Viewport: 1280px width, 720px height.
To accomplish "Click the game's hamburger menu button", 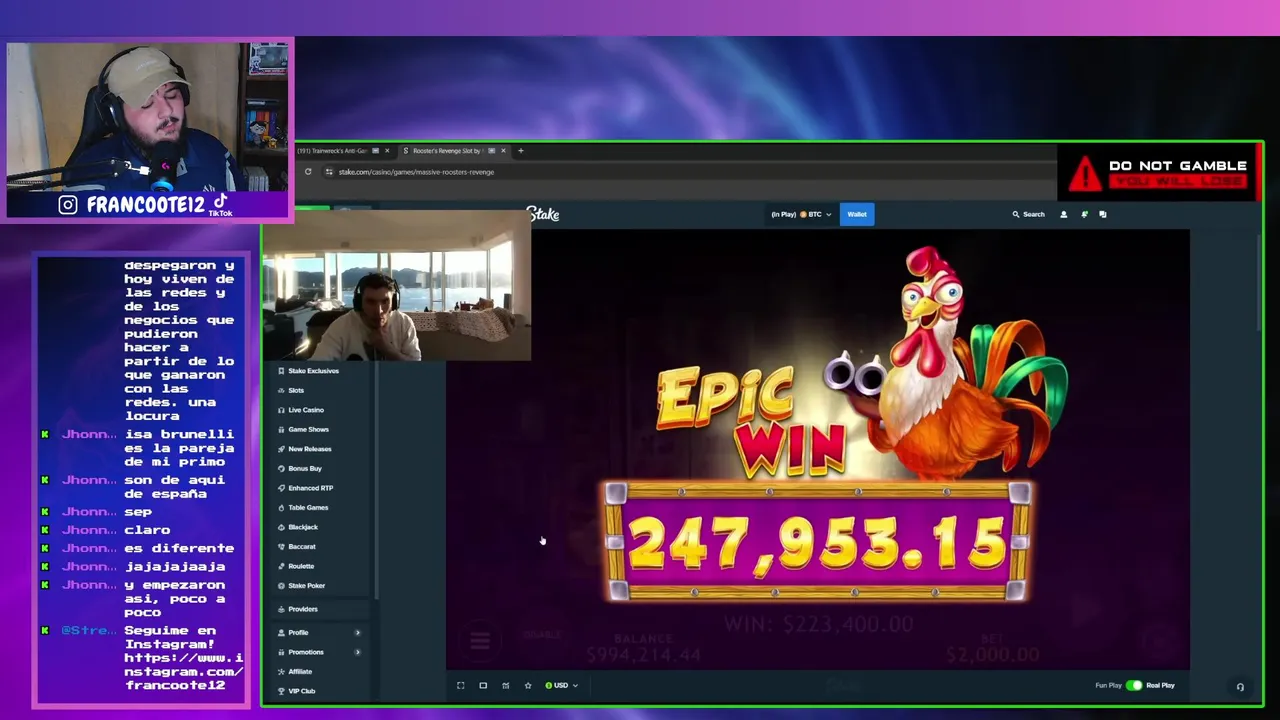I will point(479,642).
